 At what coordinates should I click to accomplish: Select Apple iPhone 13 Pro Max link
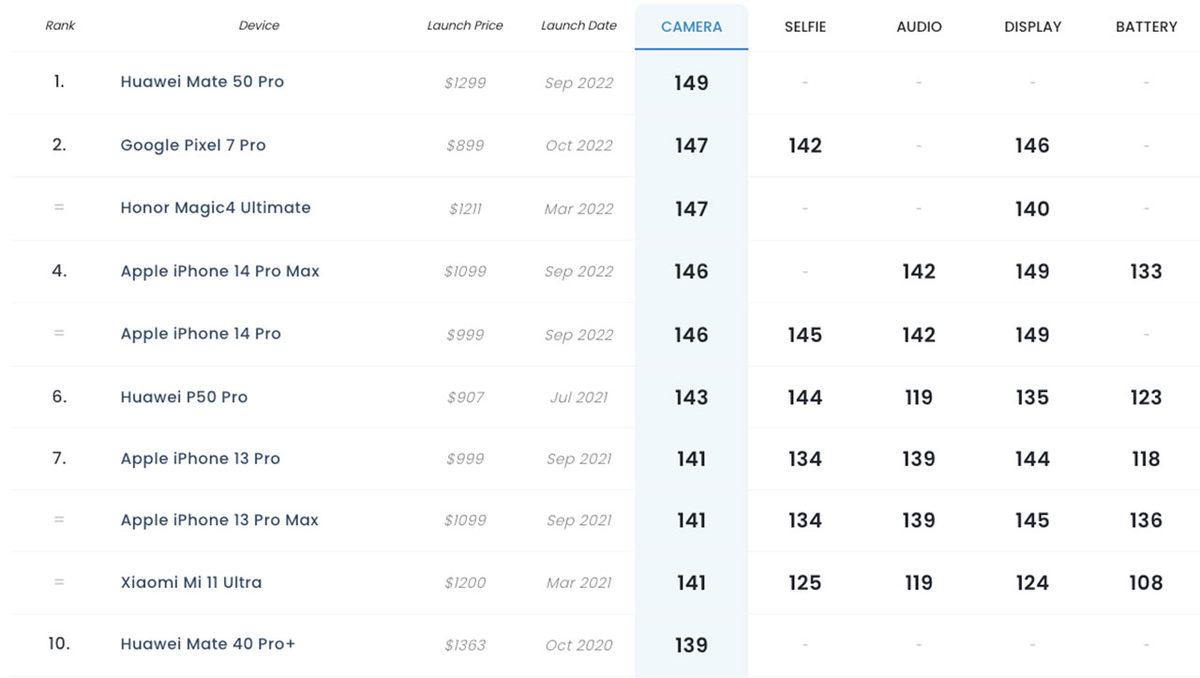point(219,520)
